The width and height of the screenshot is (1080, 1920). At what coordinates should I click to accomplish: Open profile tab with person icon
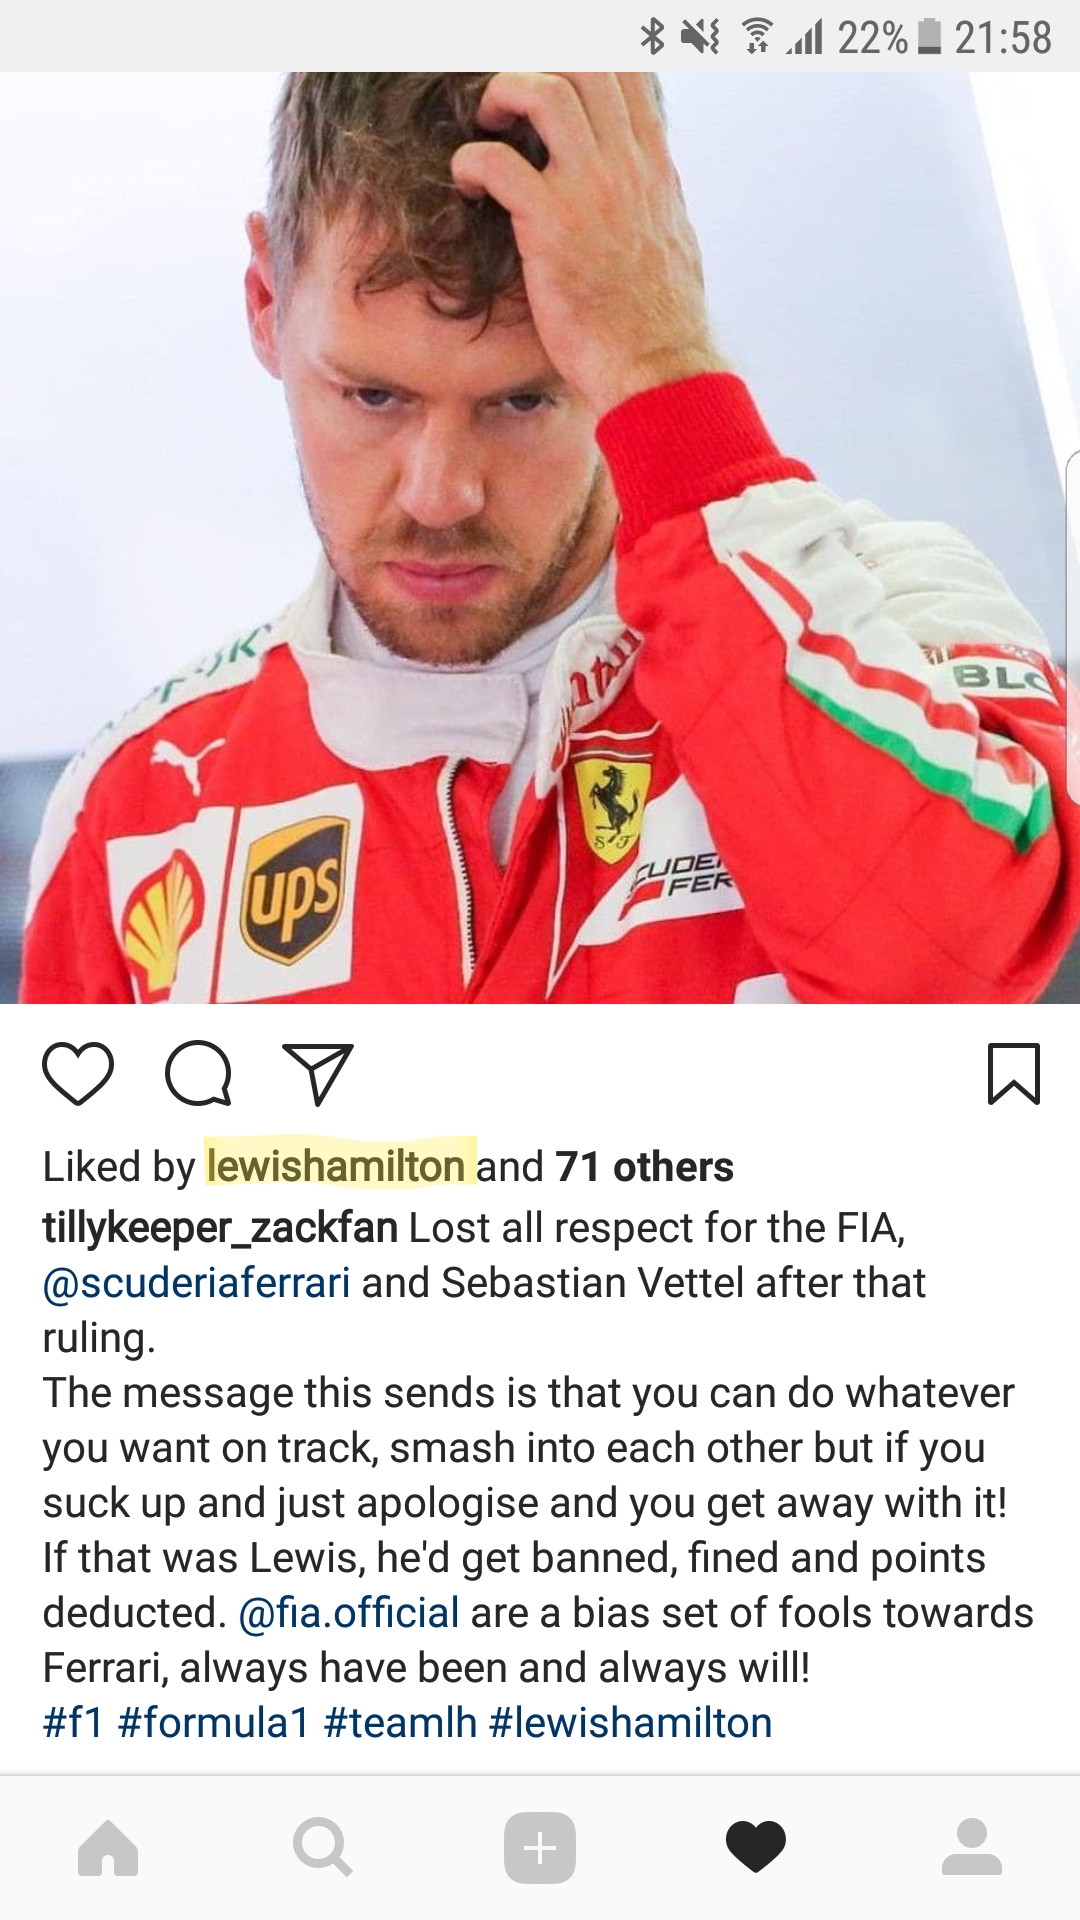pos(972,1847)
